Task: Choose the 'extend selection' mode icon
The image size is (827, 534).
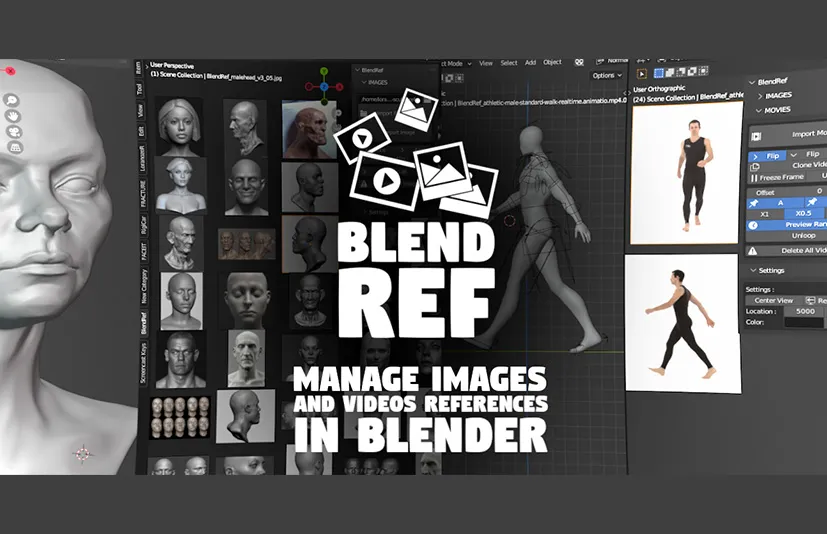Action: tap(670, 72)
